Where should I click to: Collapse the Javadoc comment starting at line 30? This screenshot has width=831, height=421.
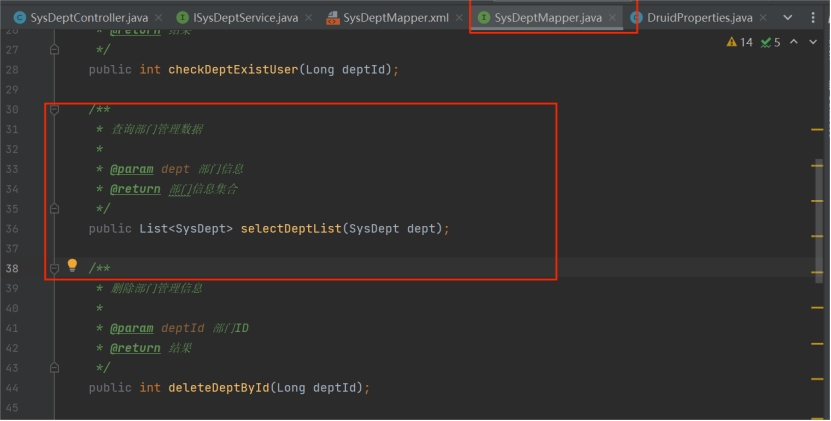pos(54,109)
